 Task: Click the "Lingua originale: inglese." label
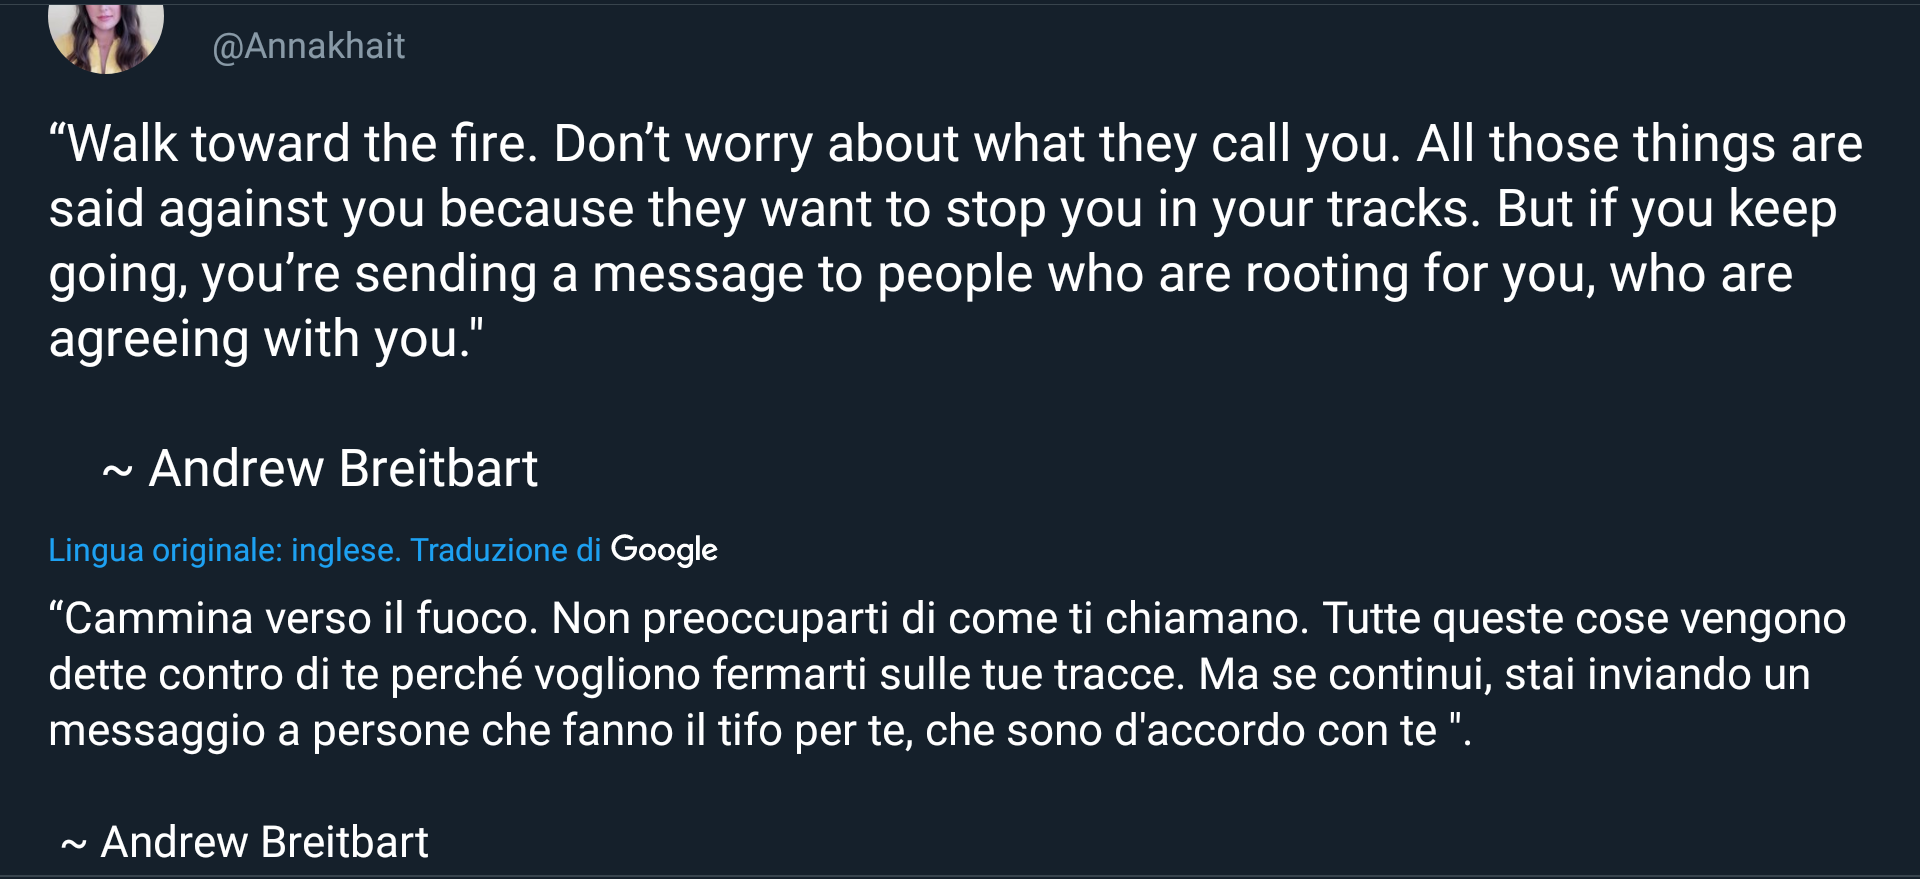tap(225, 550)
